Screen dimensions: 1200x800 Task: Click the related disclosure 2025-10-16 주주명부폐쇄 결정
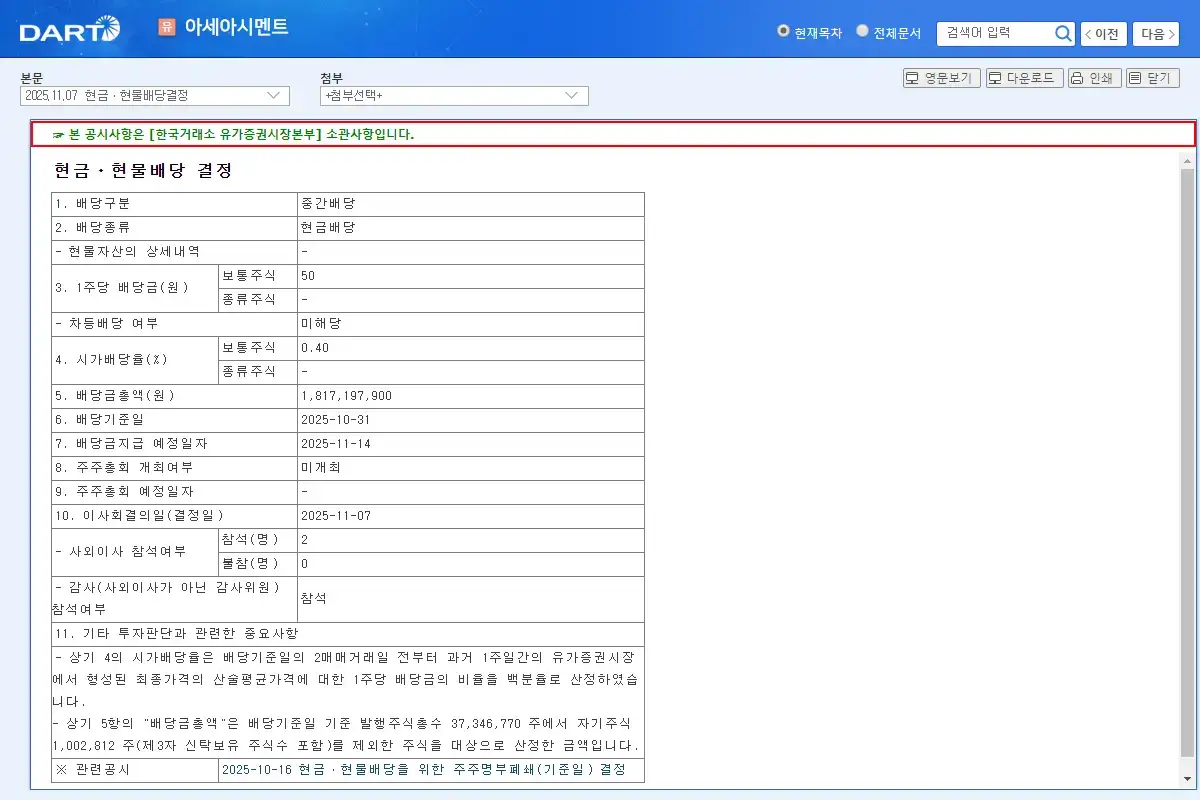[424, 770]
